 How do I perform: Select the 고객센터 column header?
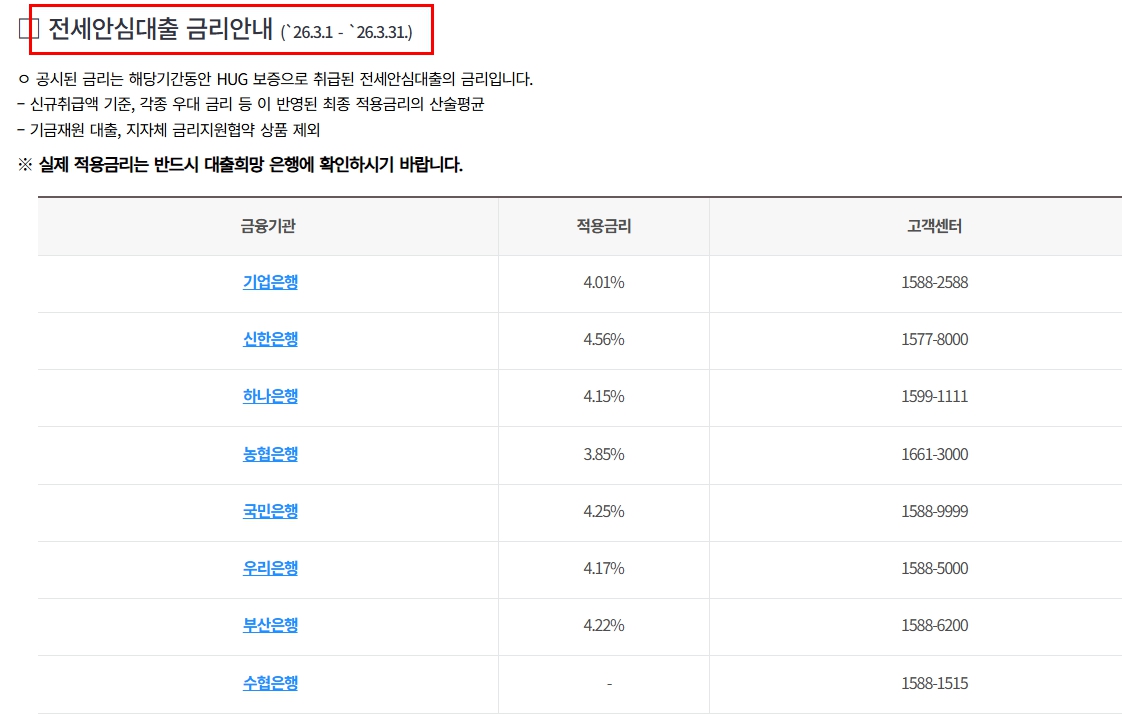(x=935, y=226)
